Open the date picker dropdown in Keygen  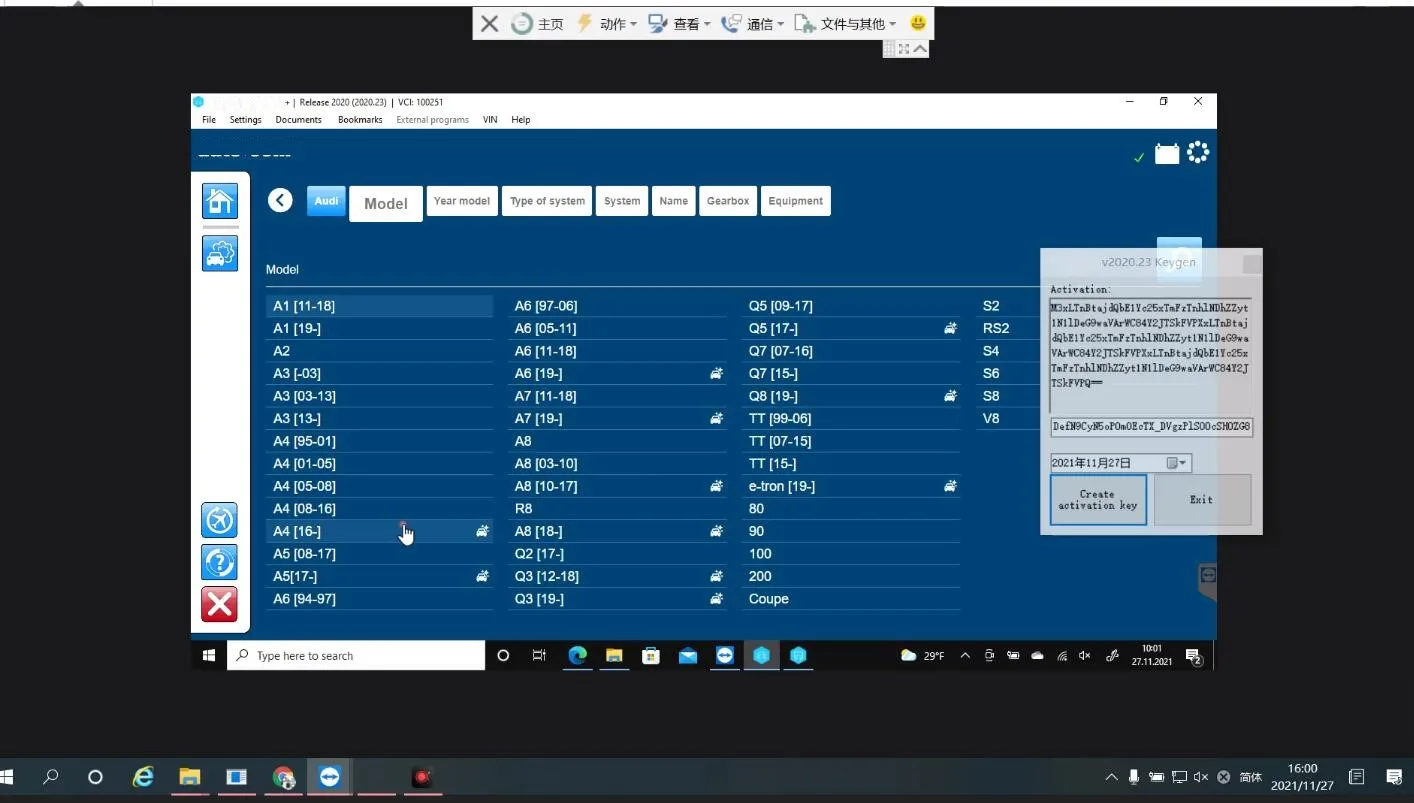tap(1177, 463)
